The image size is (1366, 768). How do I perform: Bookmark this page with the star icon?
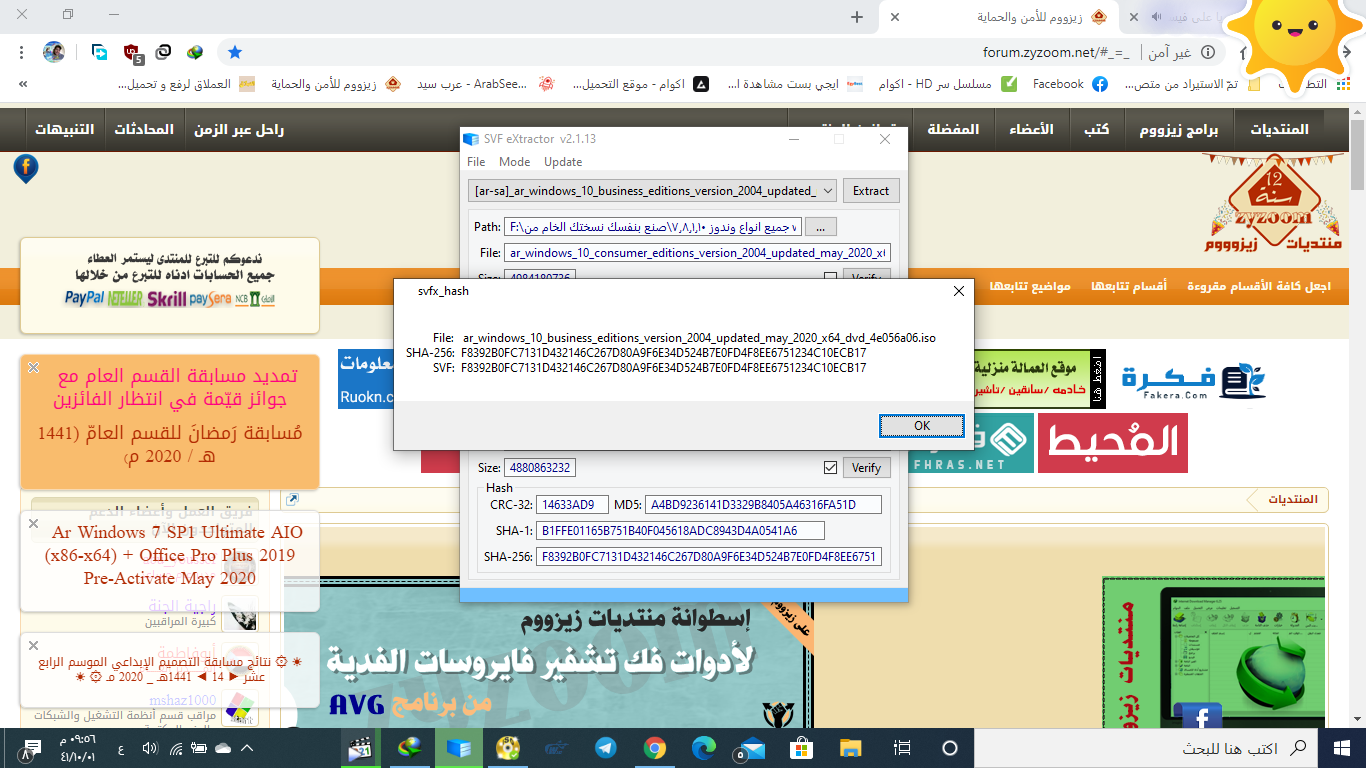coord(234,52)
